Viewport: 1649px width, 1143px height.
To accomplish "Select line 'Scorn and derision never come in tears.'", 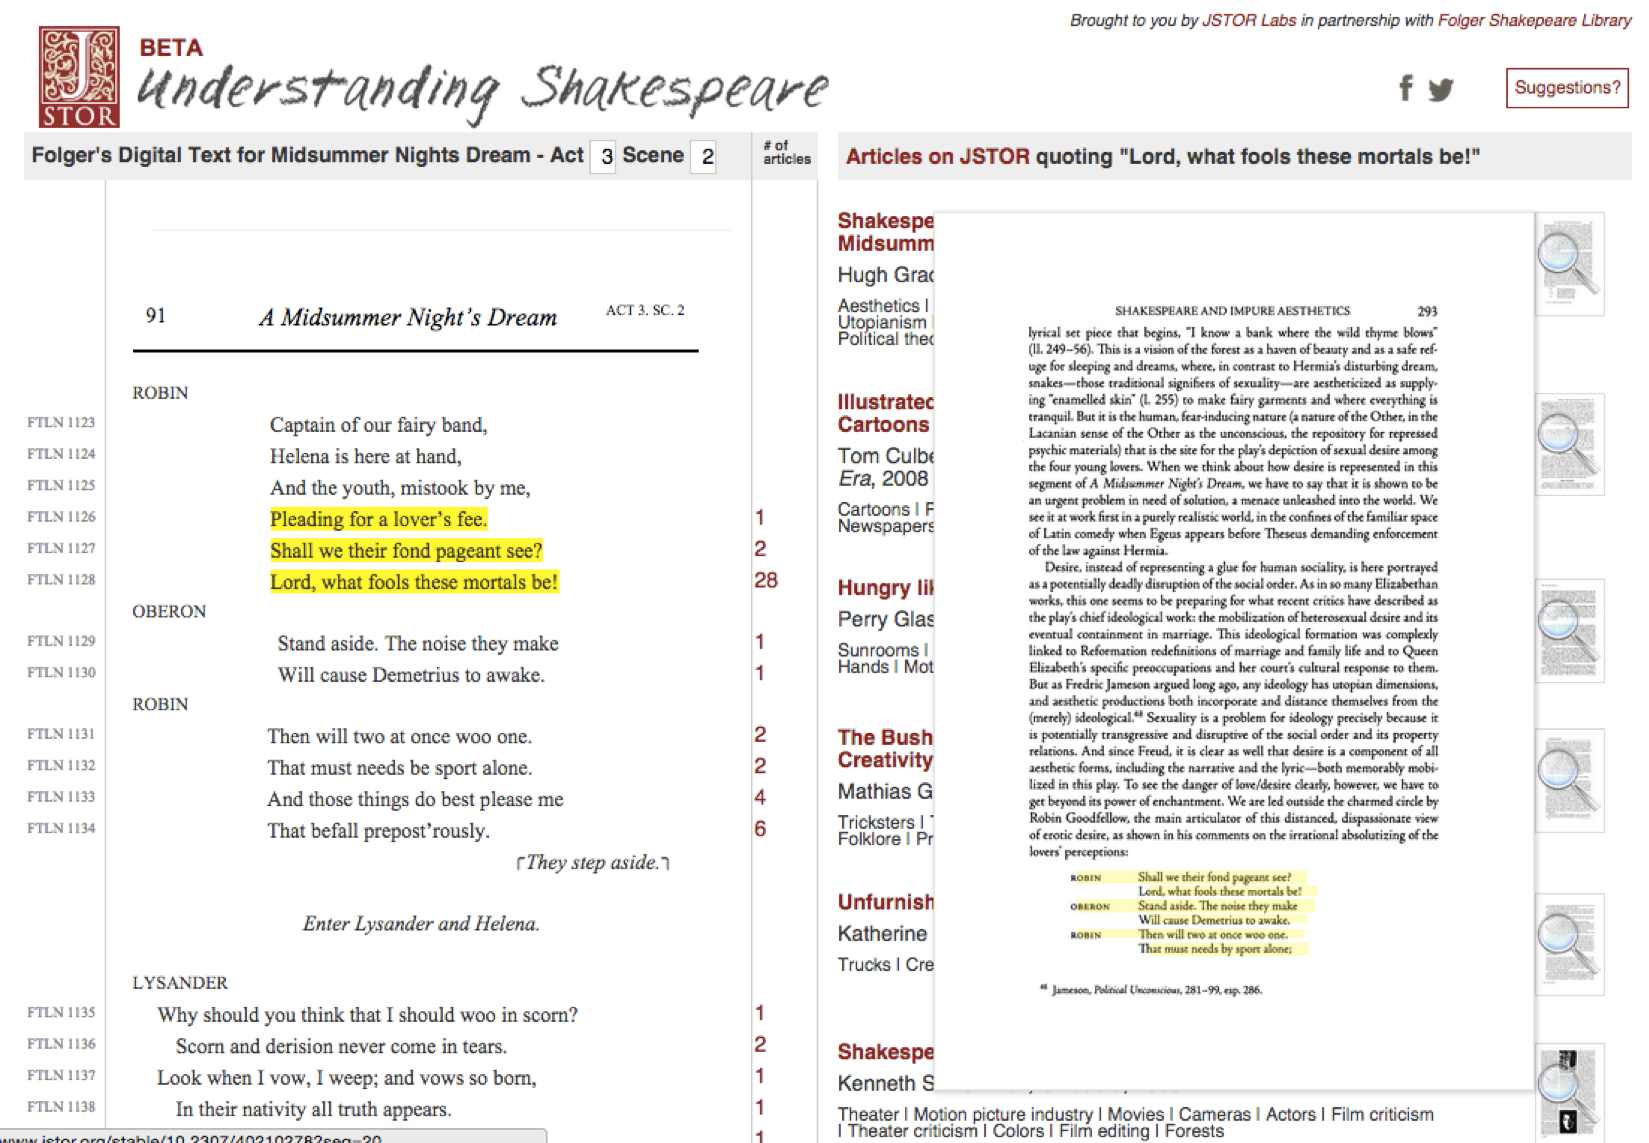I will 341,1047.
